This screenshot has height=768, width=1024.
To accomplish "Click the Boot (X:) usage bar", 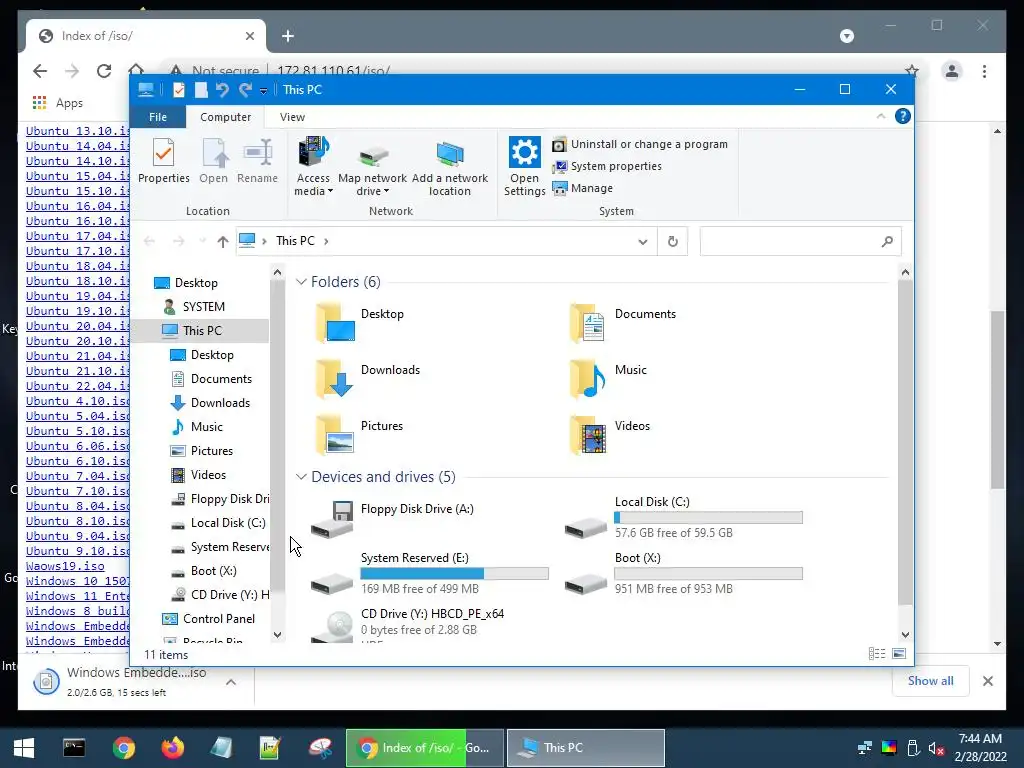I will [x=708, y=574].
